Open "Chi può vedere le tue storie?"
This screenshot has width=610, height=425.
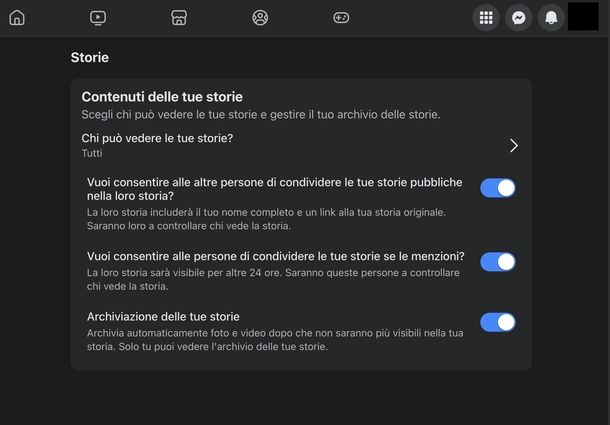pyautogui.click(x=157, y=138)
